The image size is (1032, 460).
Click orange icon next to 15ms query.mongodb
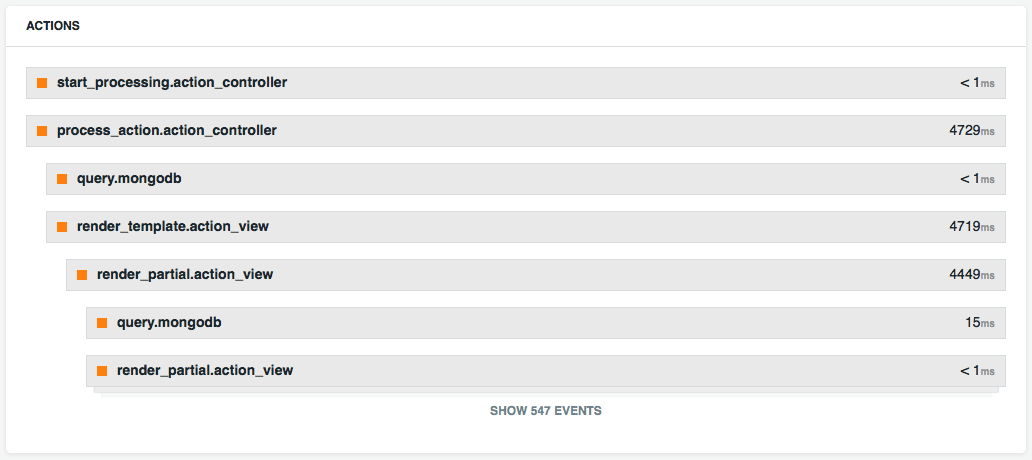pyautogui.click(x=102, y=323)
